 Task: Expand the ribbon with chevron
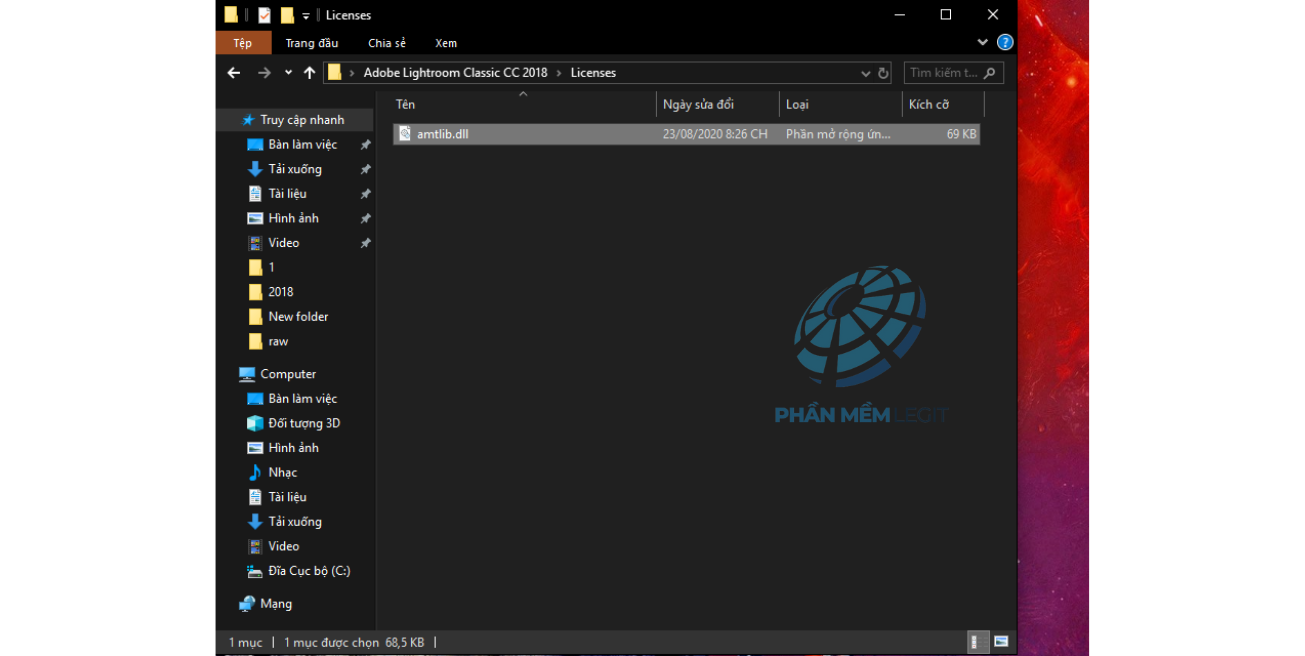982,43
